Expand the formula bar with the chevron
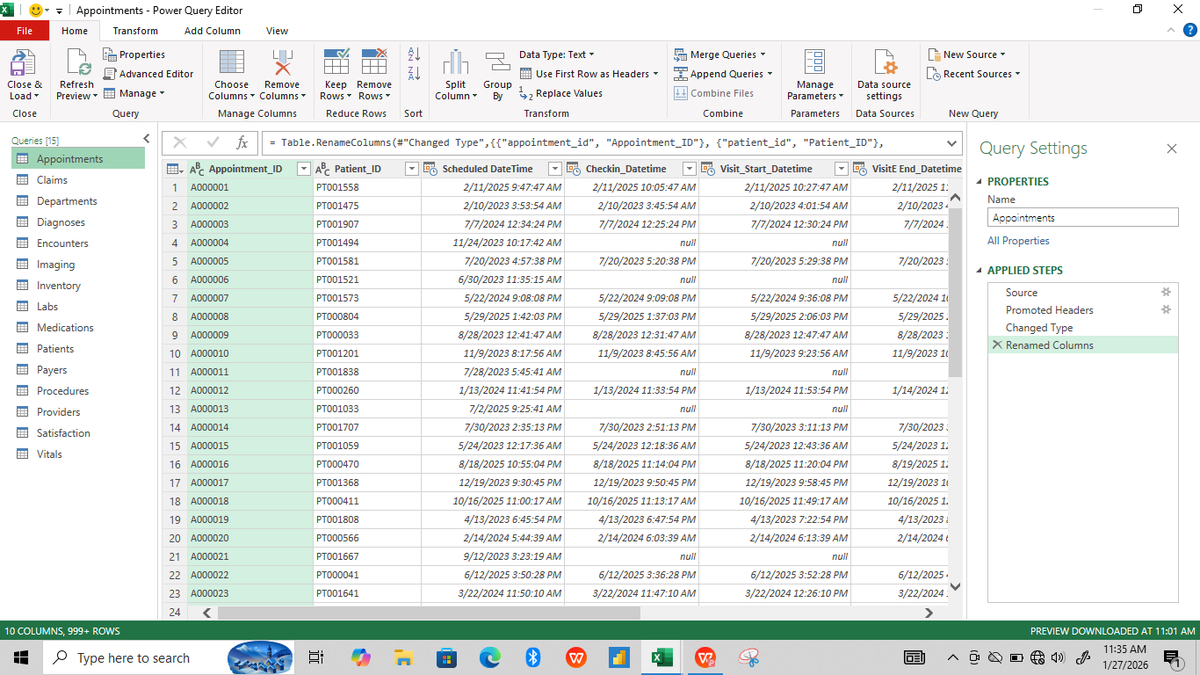This screenshot has height=675, width=1200. [x=950, y=143]
